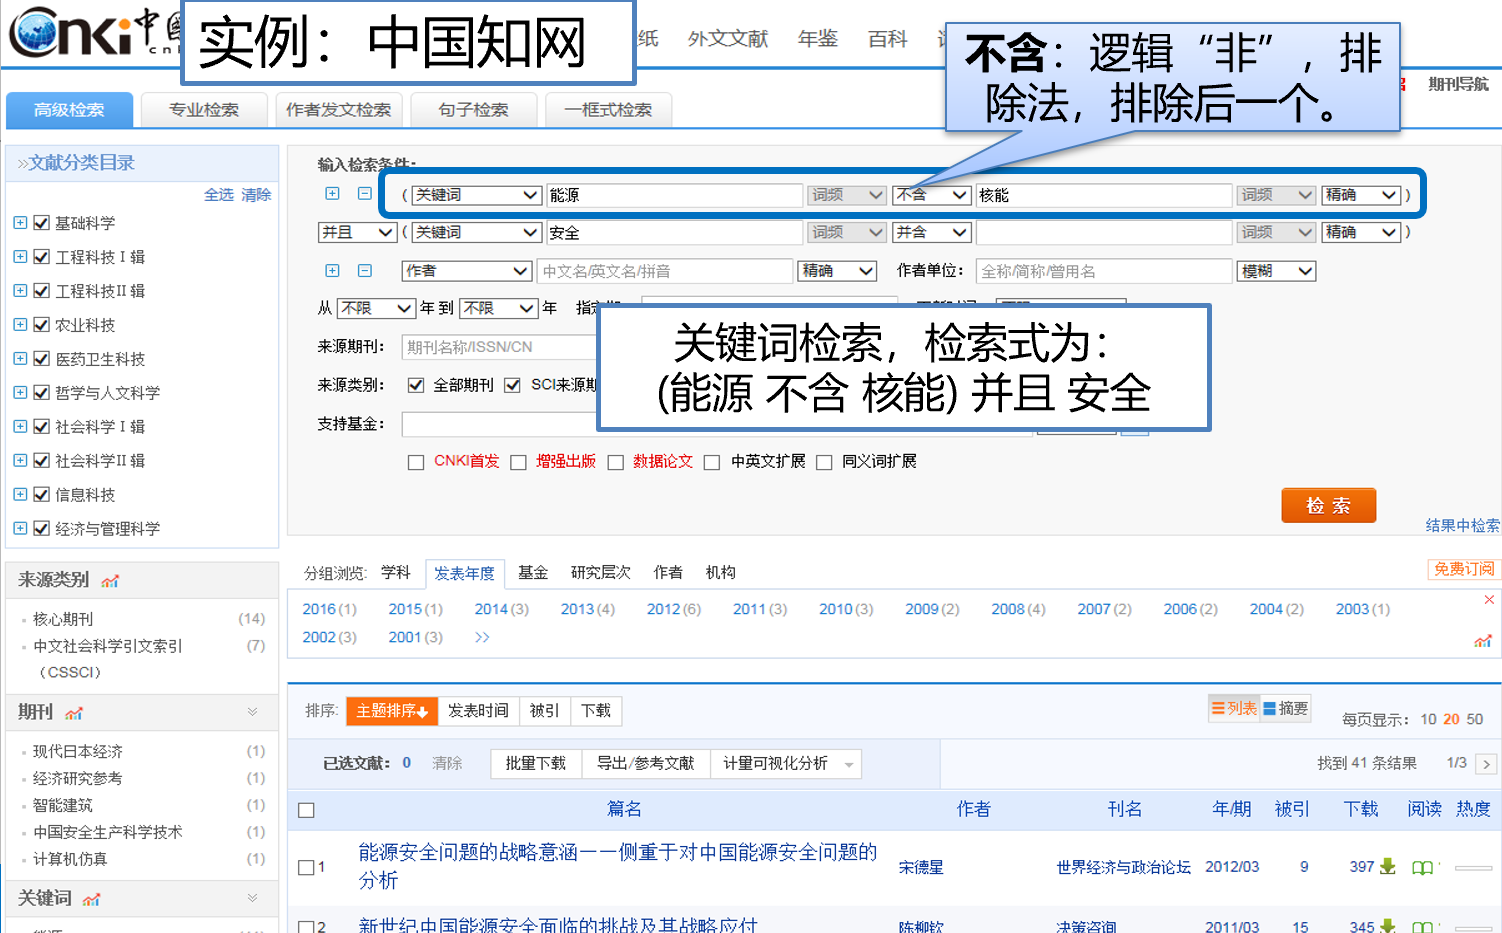Click the orange 检 索 search button
The image size is (1502, 933).
(1328, 505)
